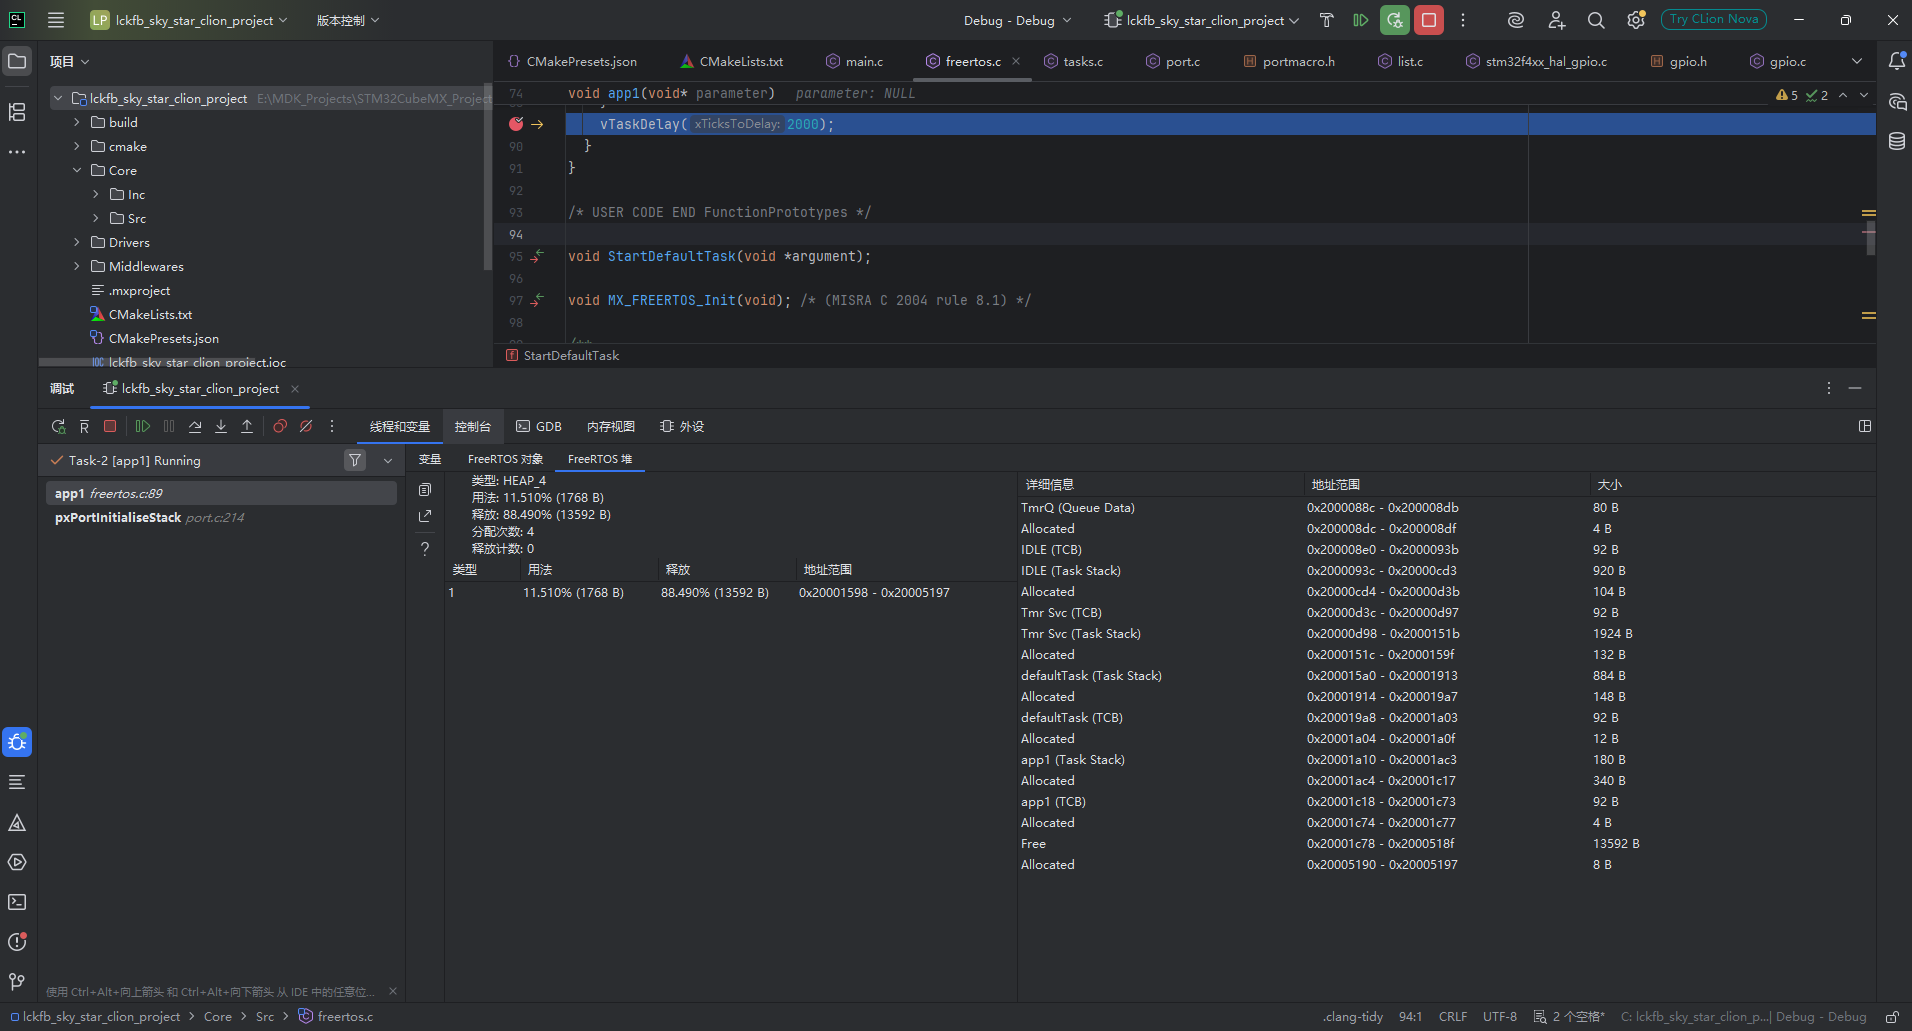Step out in debug toolbar

[247, 426]
